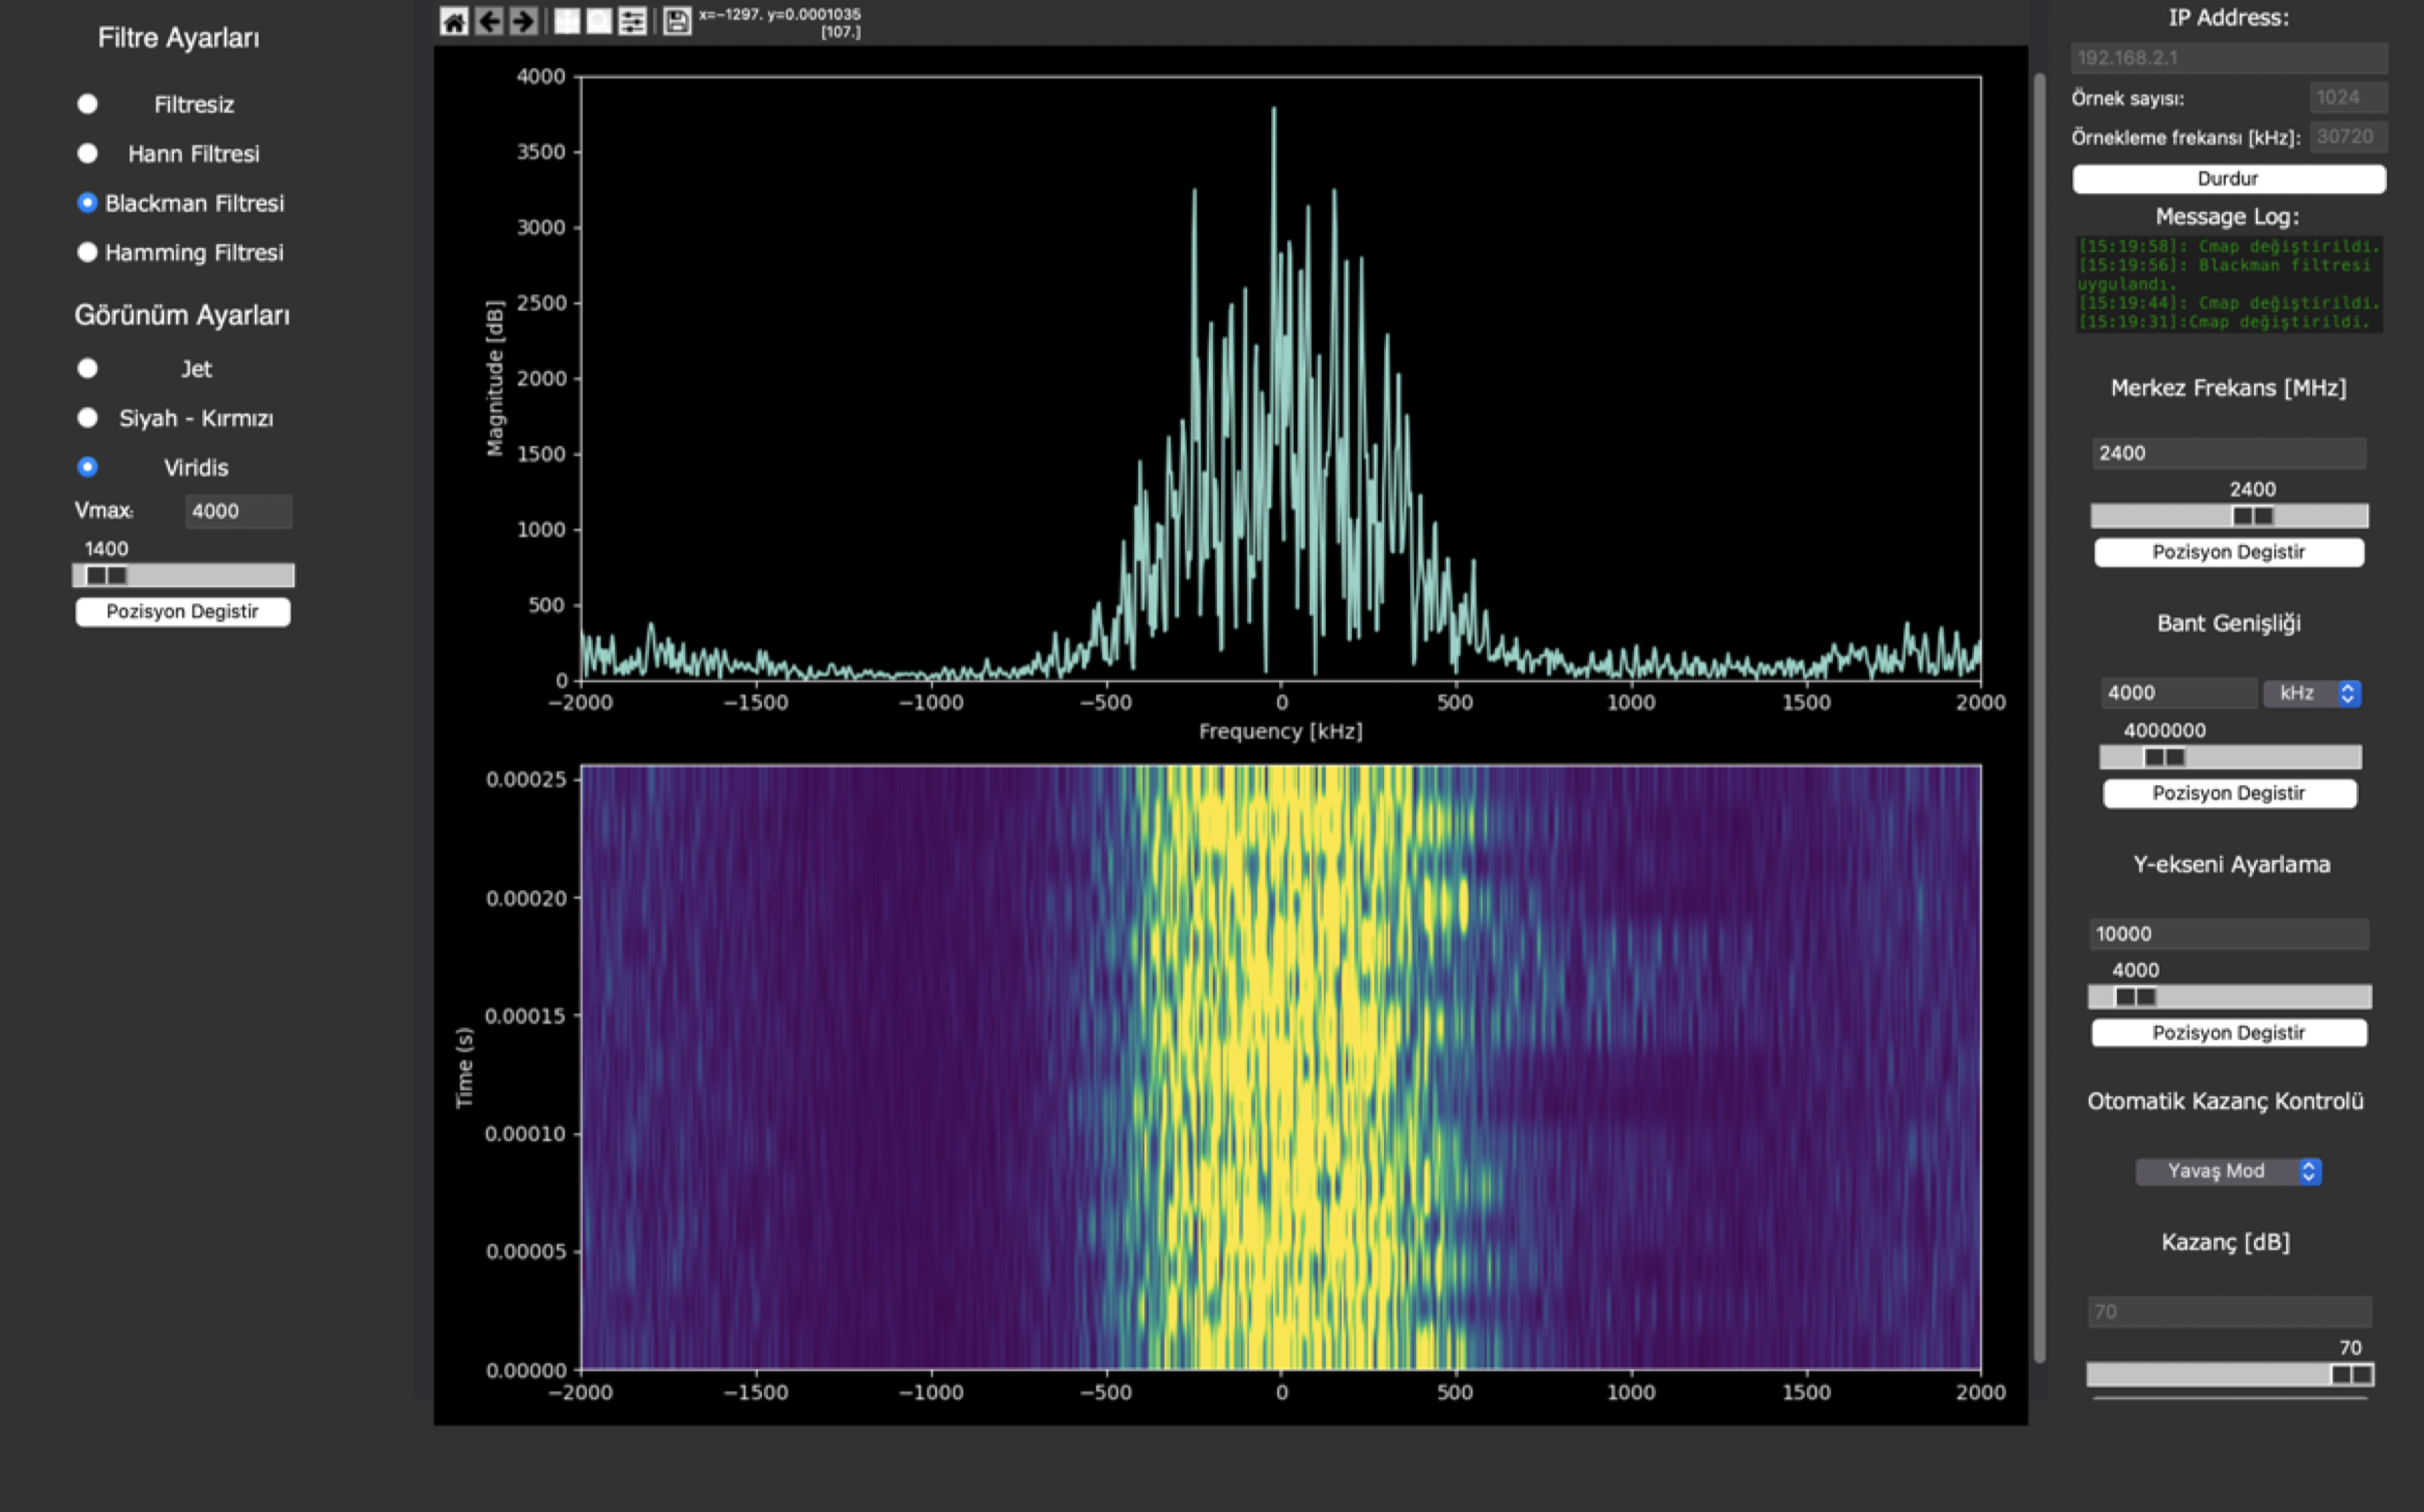Screen dimensions: 2424x1512
Task: Go forward to next plot view
Action: tap(523, 21)
